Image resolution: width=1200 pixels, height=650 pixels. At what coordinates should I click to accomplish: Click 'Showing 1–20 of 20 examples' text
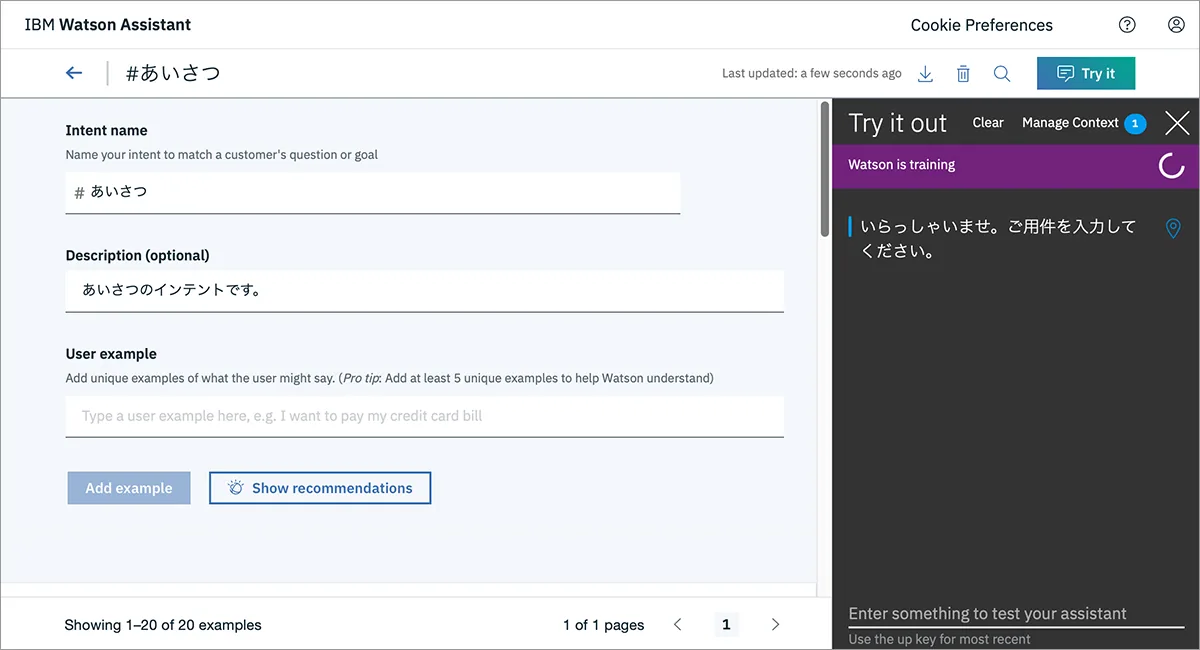coord(163,625)
